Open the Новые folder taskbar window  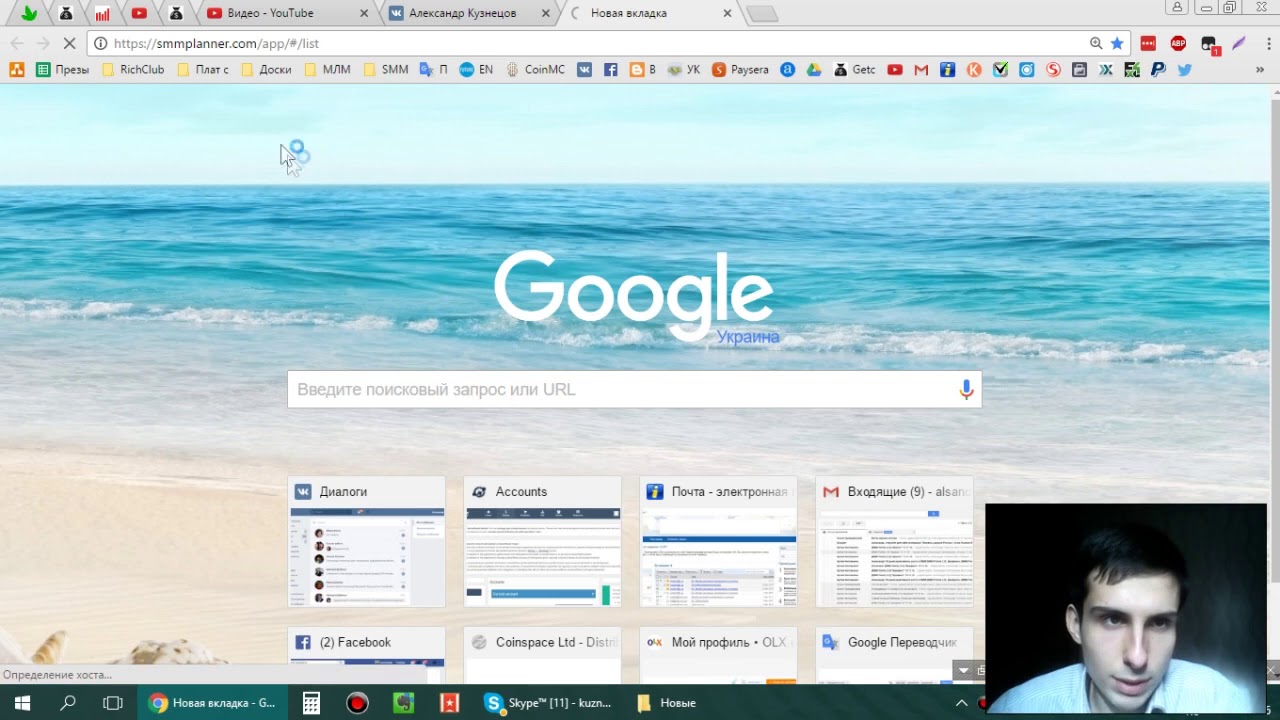click(667, 703)
